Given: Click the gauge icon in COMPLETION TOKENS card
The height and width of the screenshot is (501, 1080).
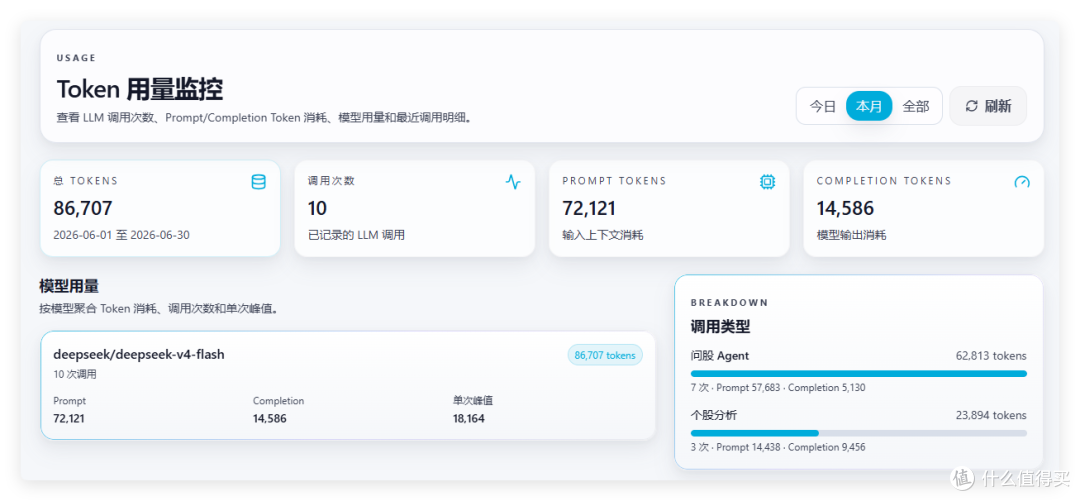Looking at the screenshot, I should [x=1022, y=182].
